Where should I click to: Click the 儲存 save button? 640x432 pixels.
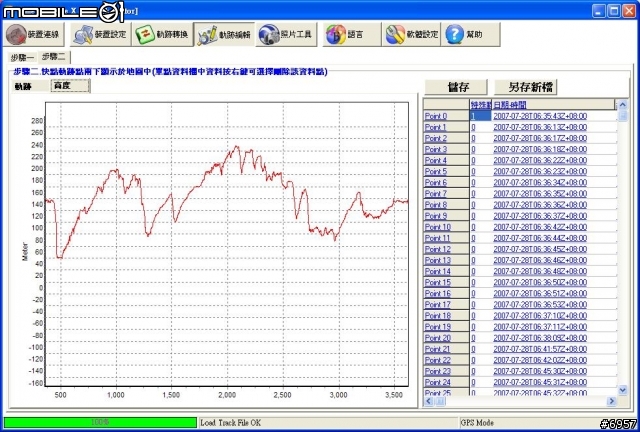tap(456, 87)
